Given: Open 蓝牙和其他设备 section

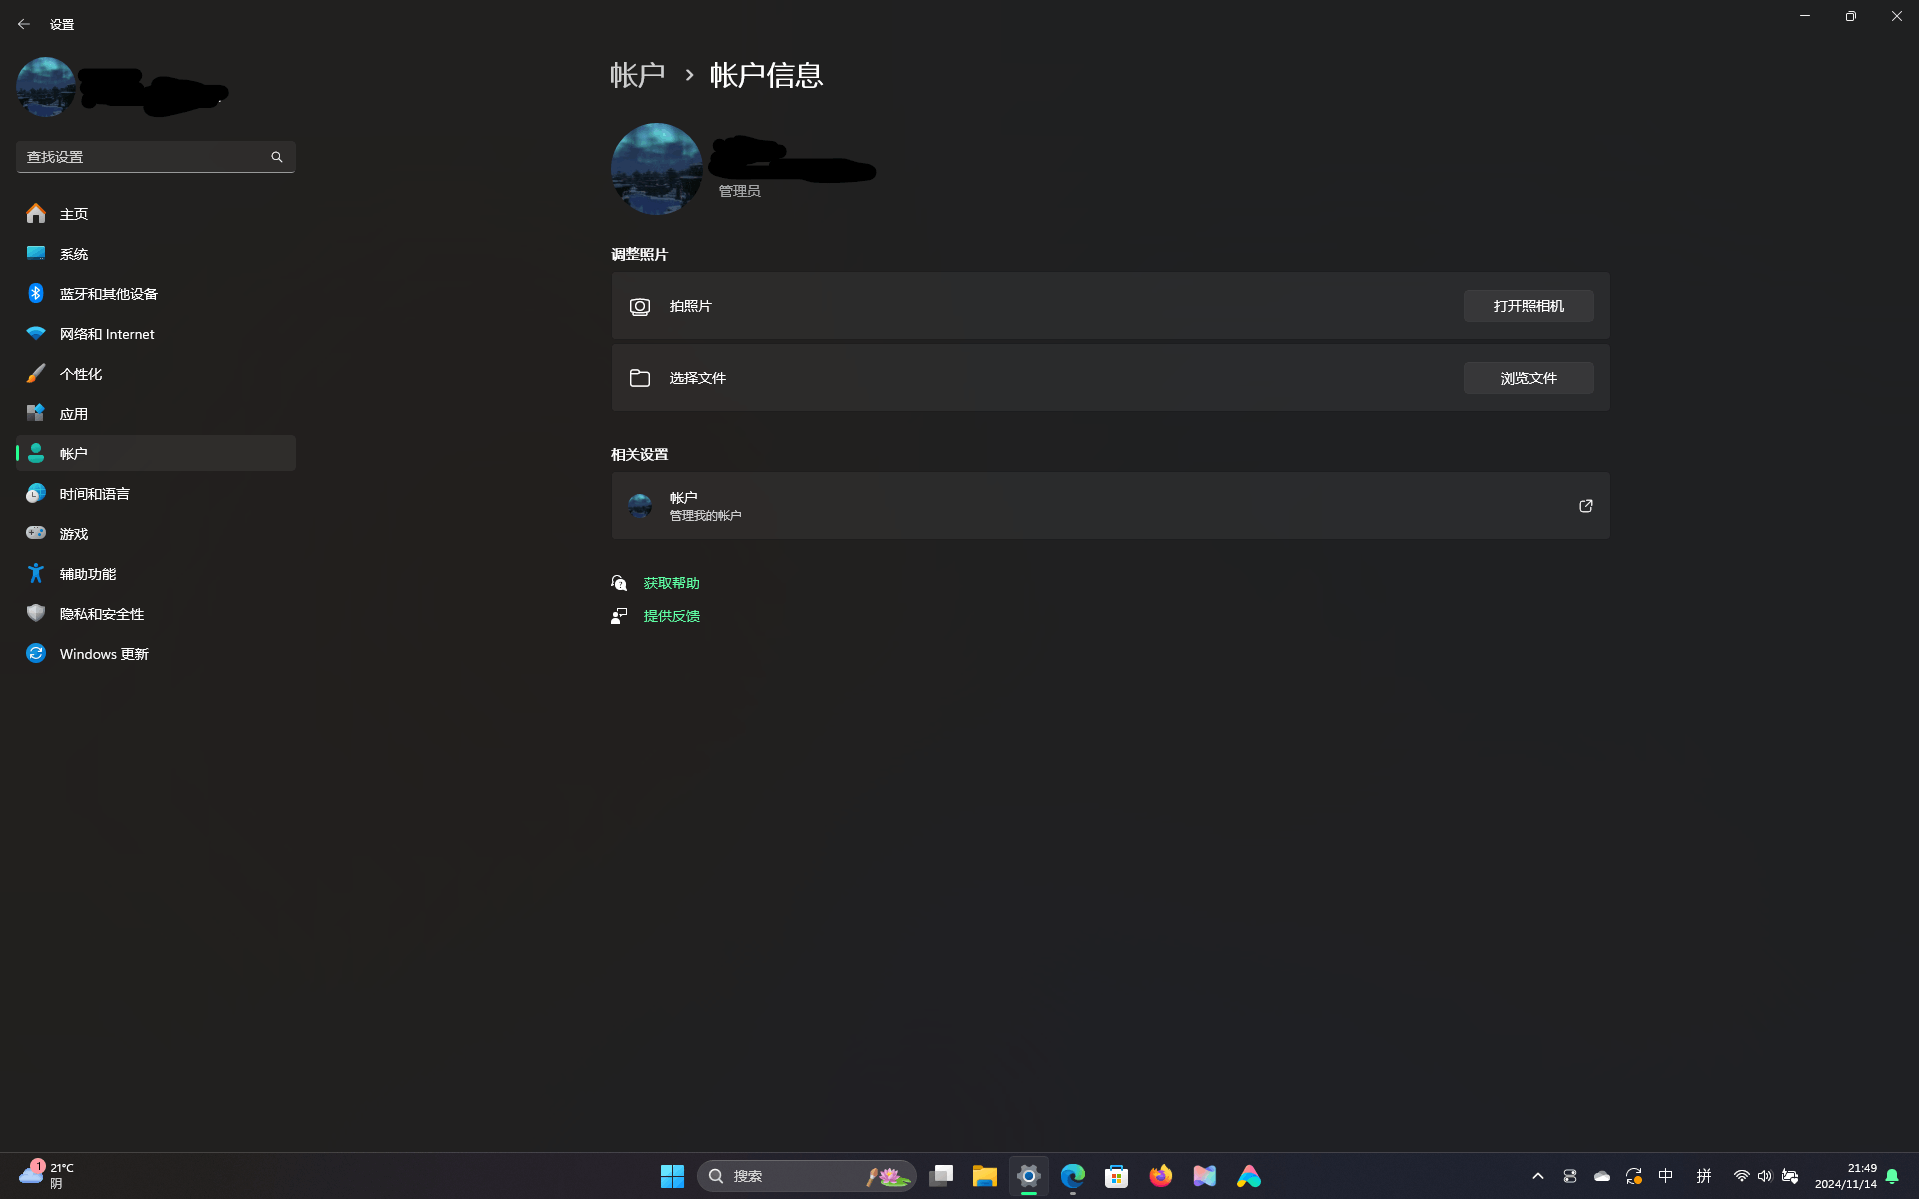Looking at the screenshot, I should (x=156, y=294).
